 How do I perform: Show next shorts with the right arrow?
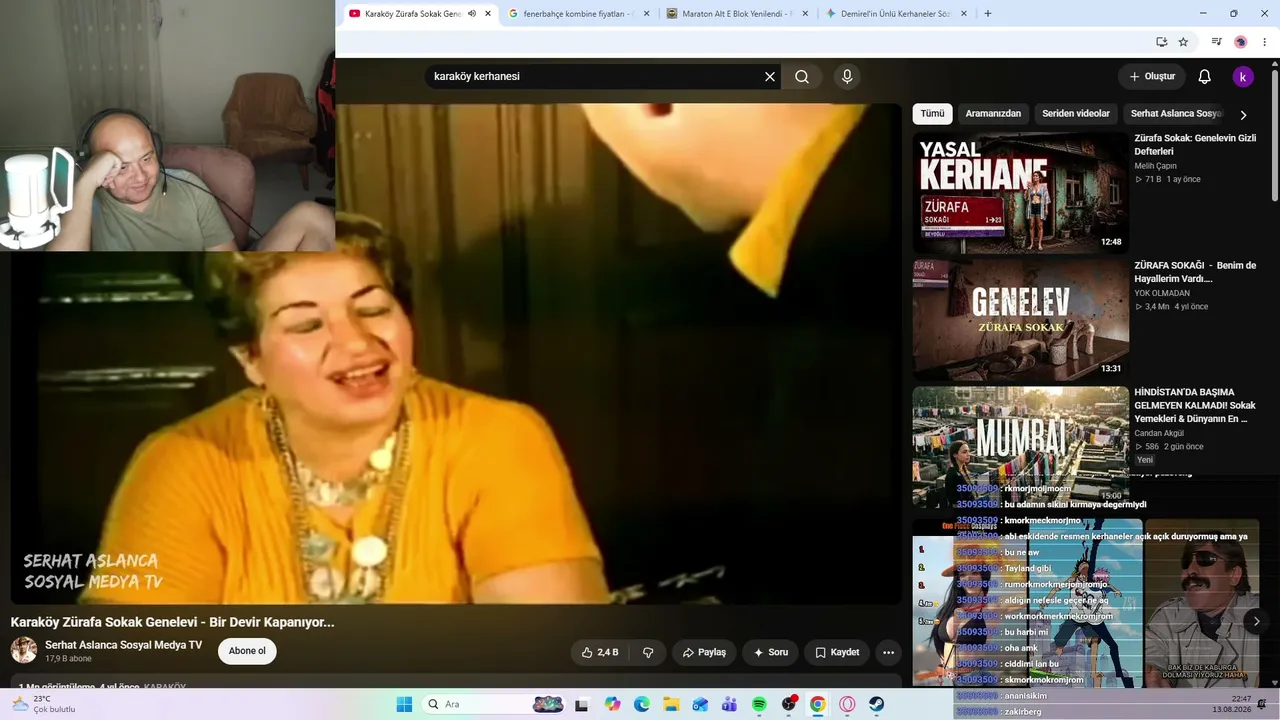(x=1257, y=621)
